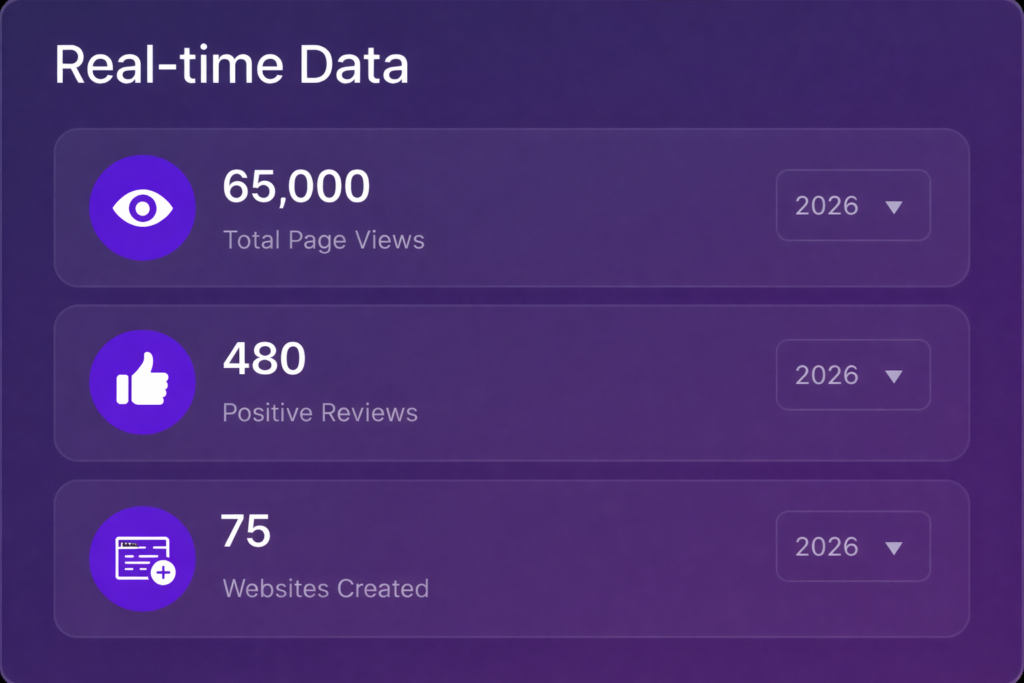The height and width of the screenshot is (683, 1024).
Task: Click the "Positive Reviews" label
Action: click(320, 412)
